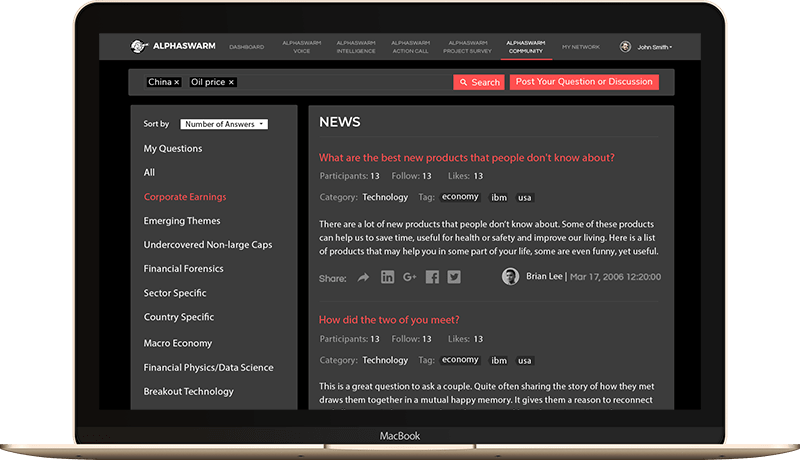Click Likes: 13 in second post

point(465,339)
